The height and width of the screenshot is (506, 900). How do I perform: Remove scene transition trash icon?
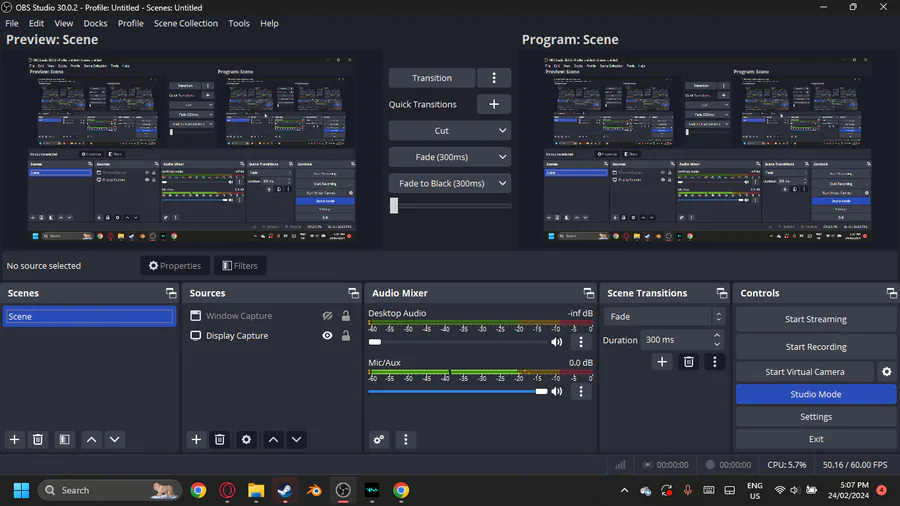(x=689, y=362)
